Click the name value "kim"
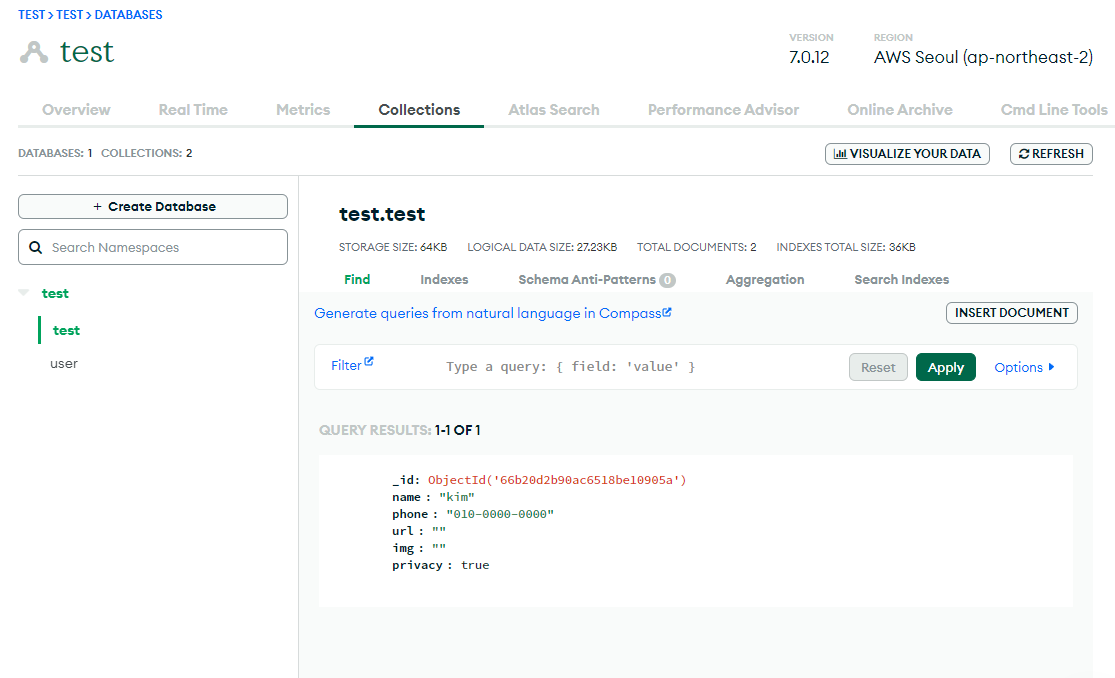 point(457,497)
